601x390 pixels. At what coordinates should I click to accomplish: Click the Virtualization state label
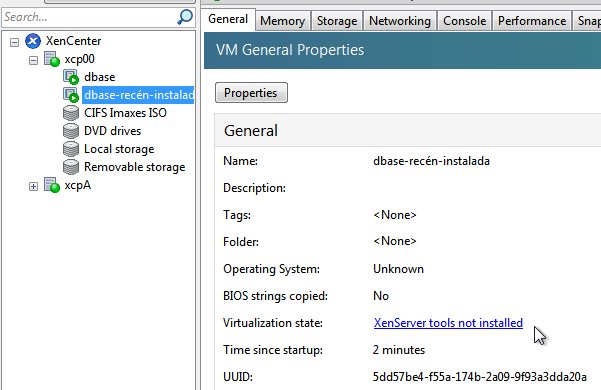click(x=273, y=323)
